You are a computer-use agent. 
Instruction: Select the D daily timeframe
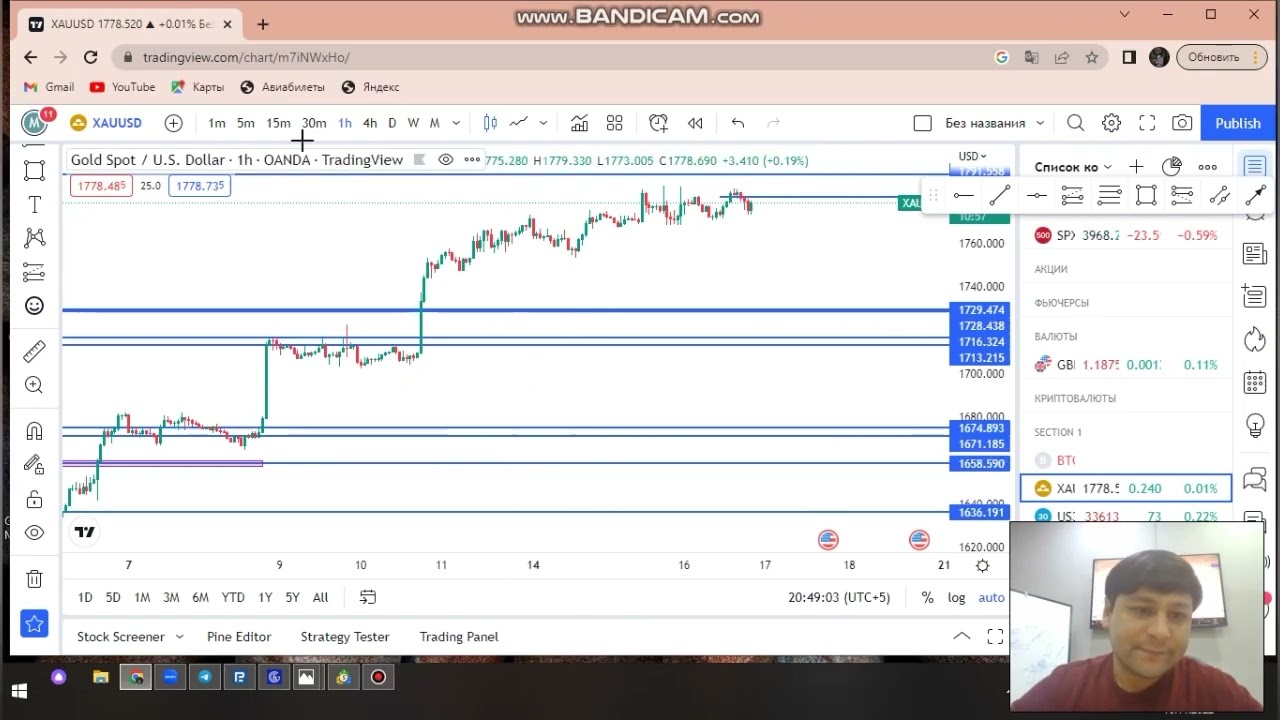coord(392,123)
